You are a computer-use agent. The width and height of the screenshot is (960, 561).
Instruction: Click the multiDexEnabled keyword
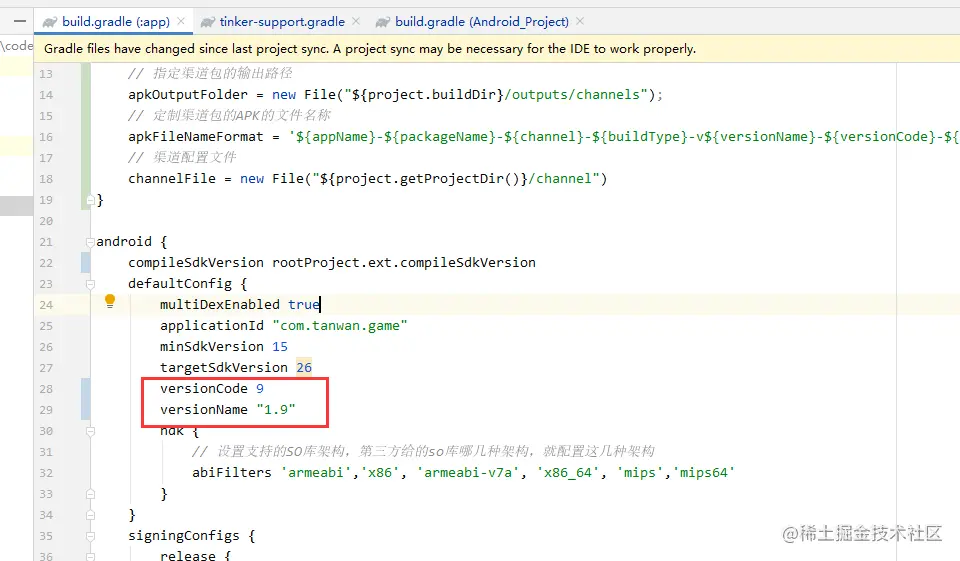click(x=220, y=304)
